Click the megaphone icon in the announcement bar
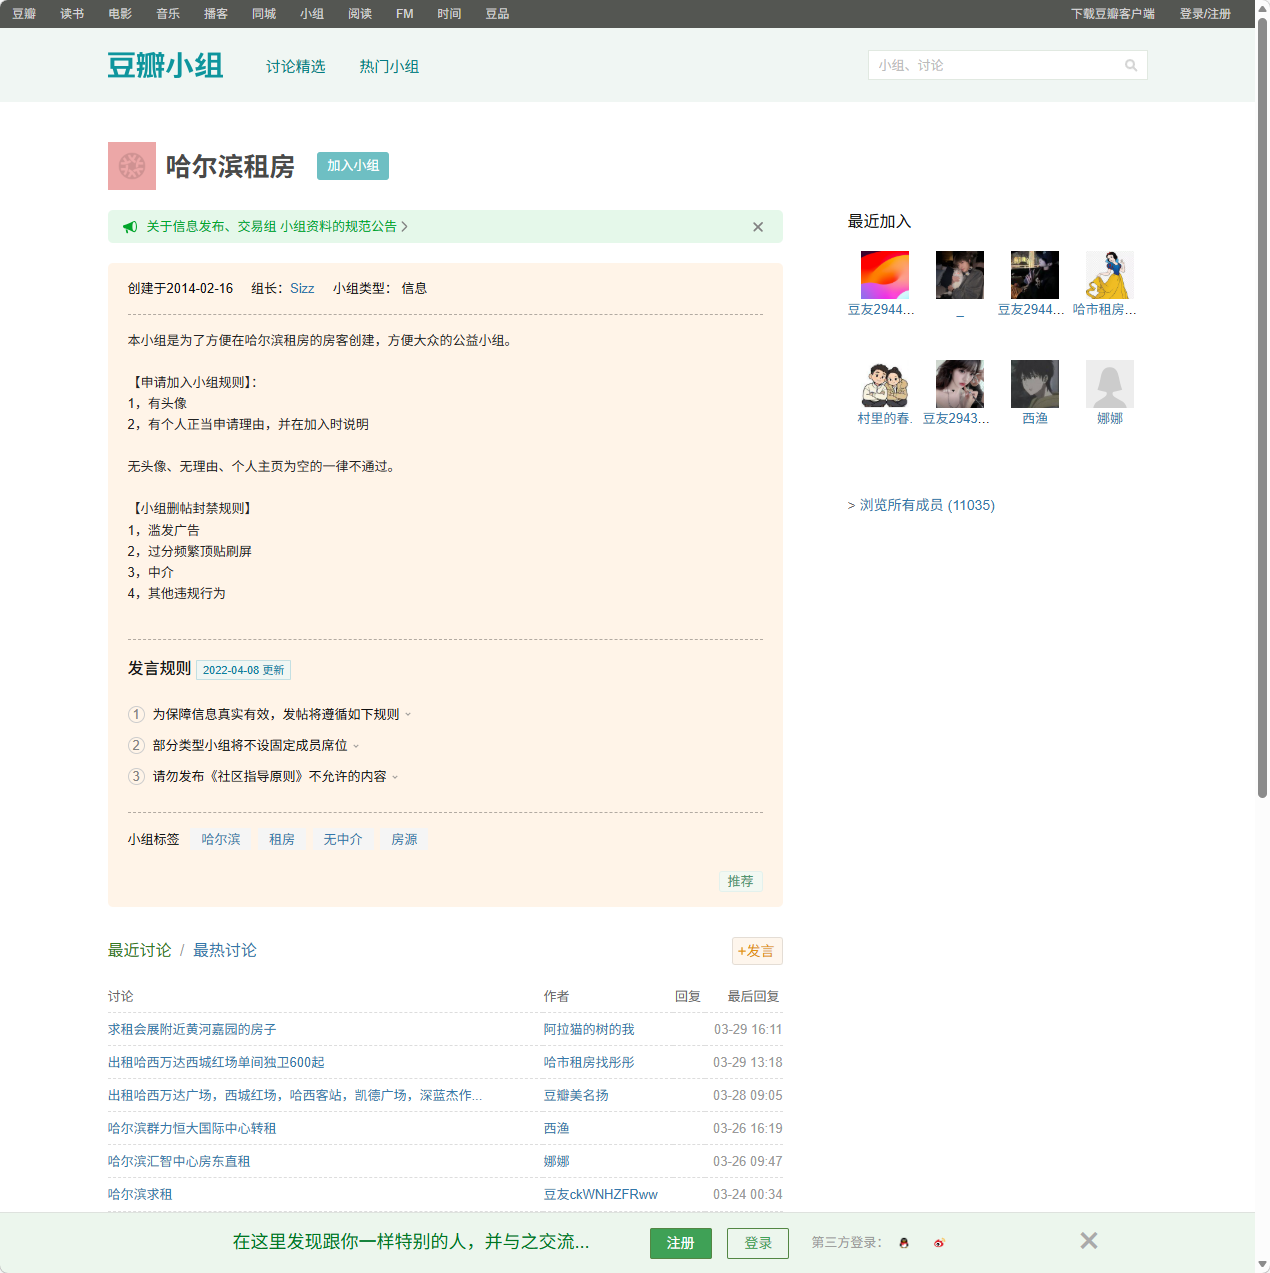Viewport: 1270px width, 1273px height. (x=130, y=227)
